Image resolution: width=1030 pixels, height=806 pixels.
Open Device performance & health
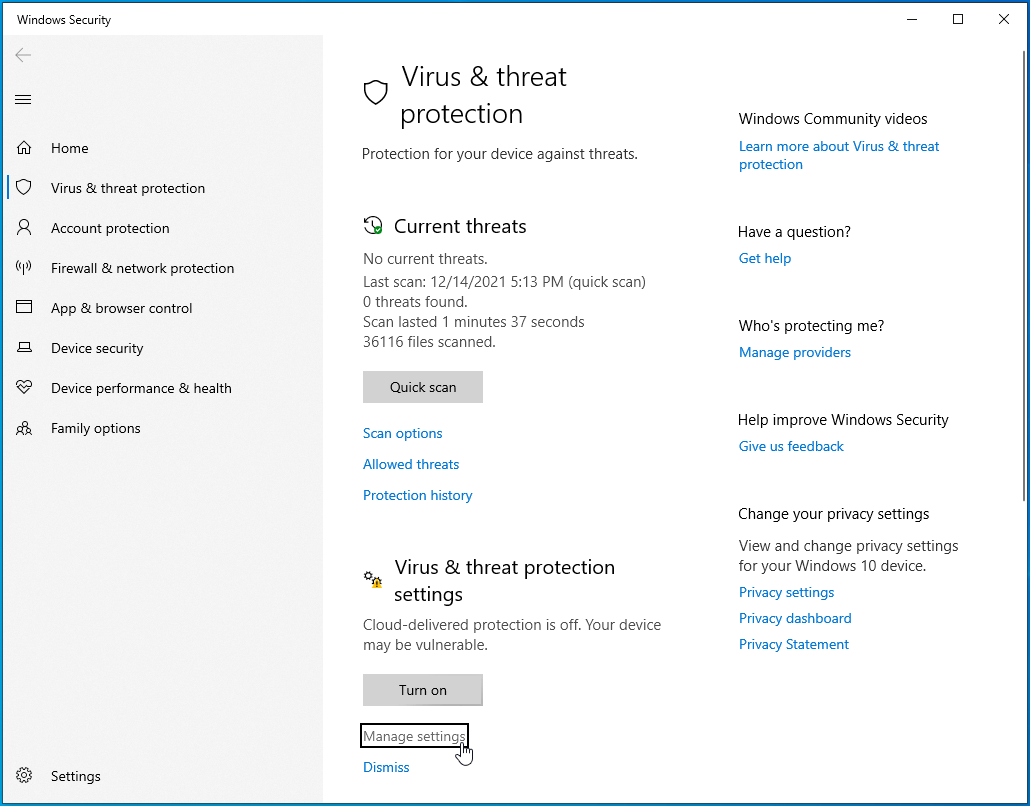click(x=141, y=387)
